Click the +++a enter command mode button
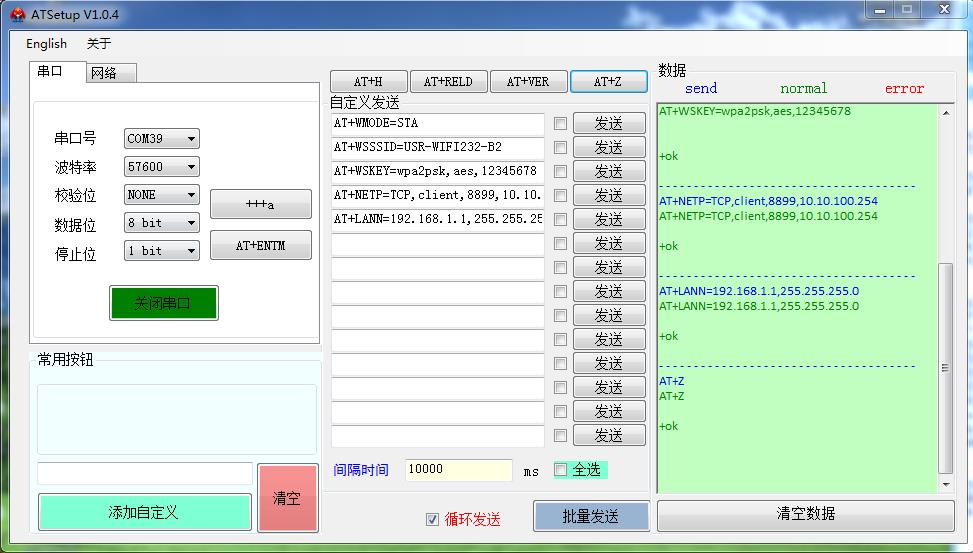The width and height of the screenshot is (973, 553). pyautogui.click(x=260, y=205)
